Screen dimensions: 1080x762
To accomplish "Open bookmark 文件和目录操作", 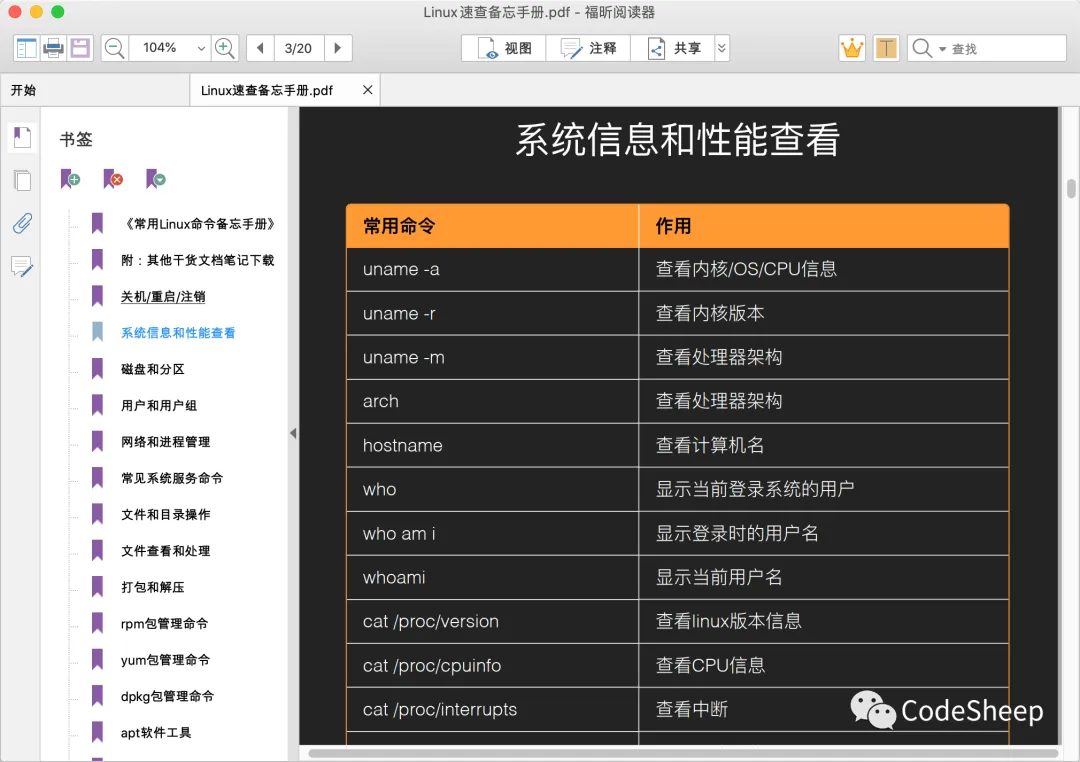I will (165, 515).
